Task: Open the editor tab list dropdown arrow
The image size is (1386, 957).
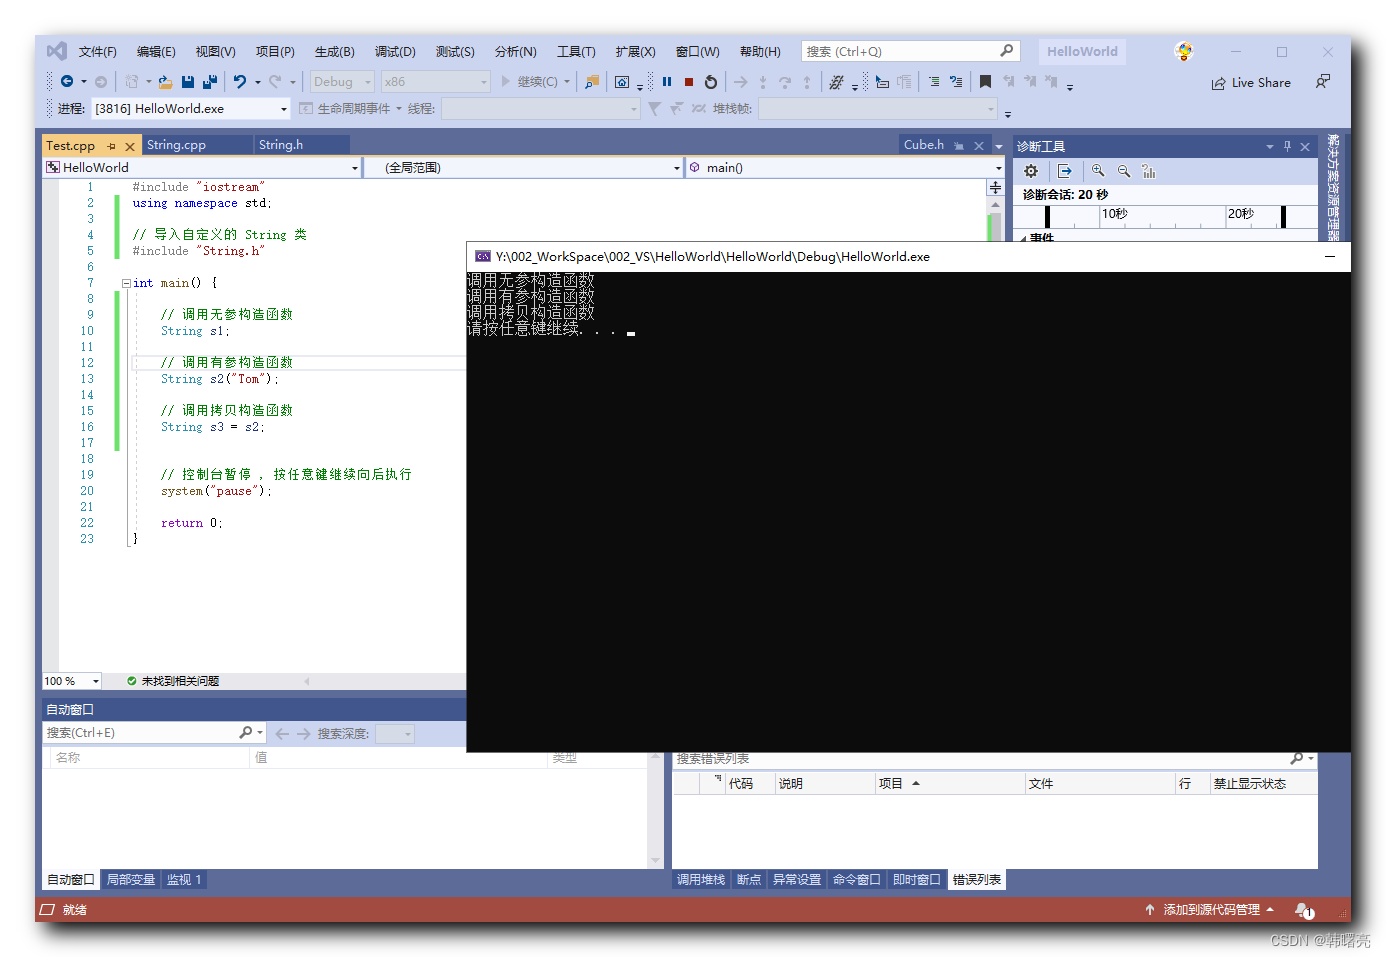Action: tap(998, 146)
